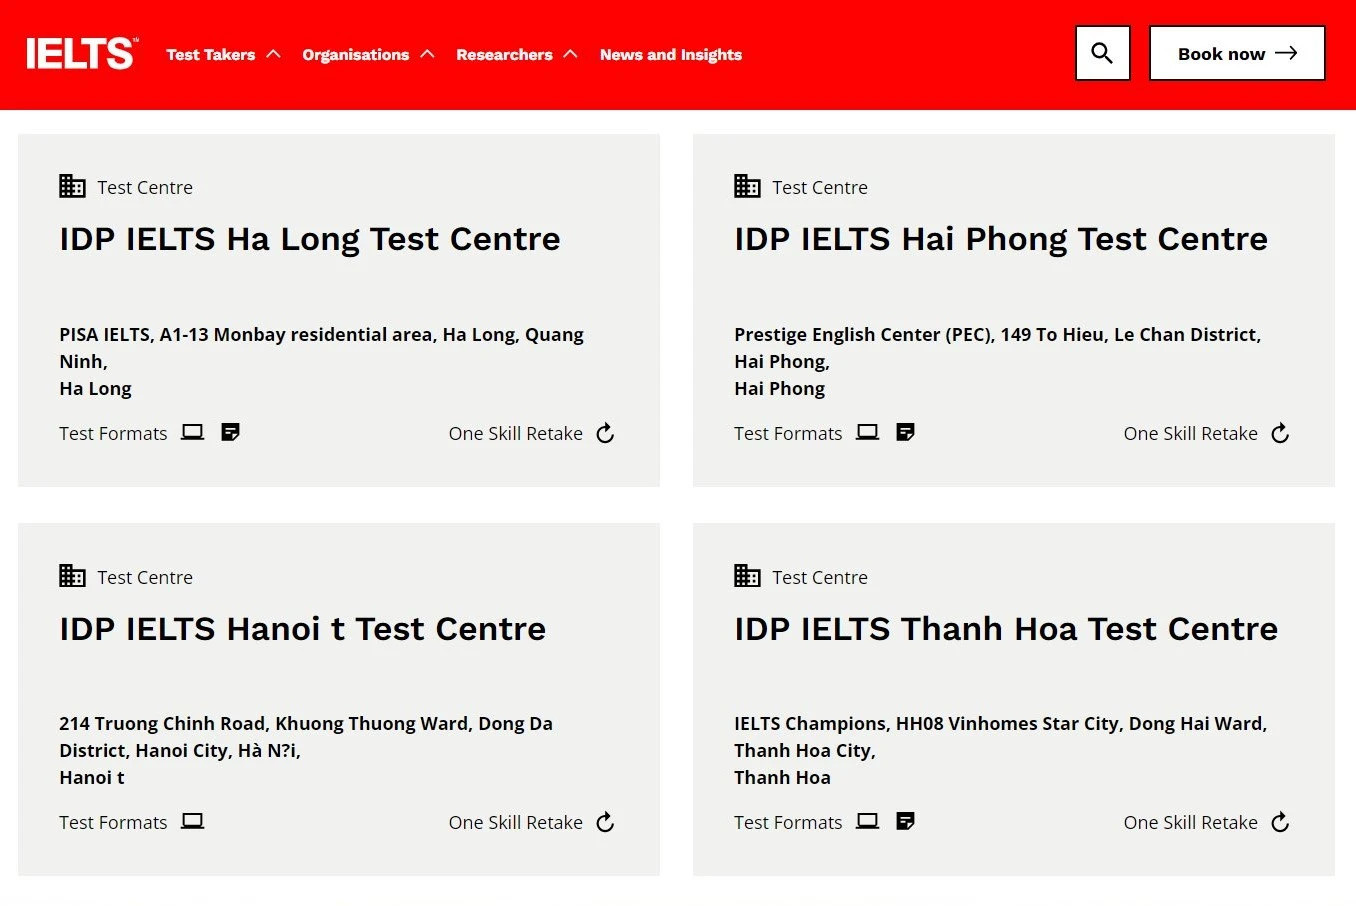Click the arrow icon inside Book now
Image resolution: width=1356 pixels, height=906 pixels.
(x=1288, y=53)
